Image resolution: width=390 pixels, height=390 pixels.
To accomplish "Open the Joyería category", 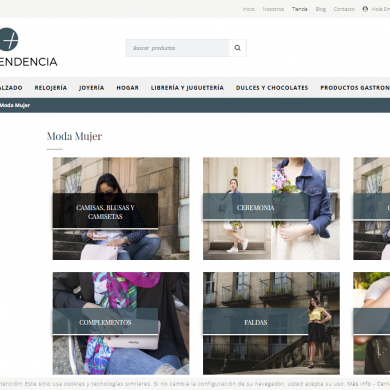I will tap(91, 88).
